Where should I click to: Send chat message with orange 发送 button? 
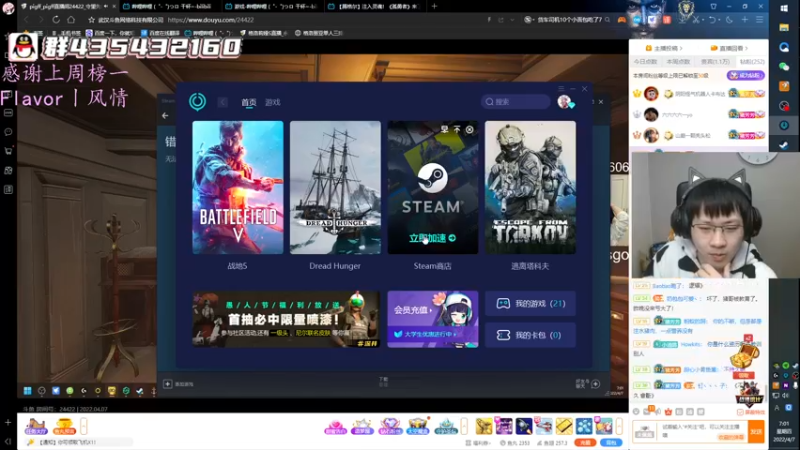(x=756, y=431)
